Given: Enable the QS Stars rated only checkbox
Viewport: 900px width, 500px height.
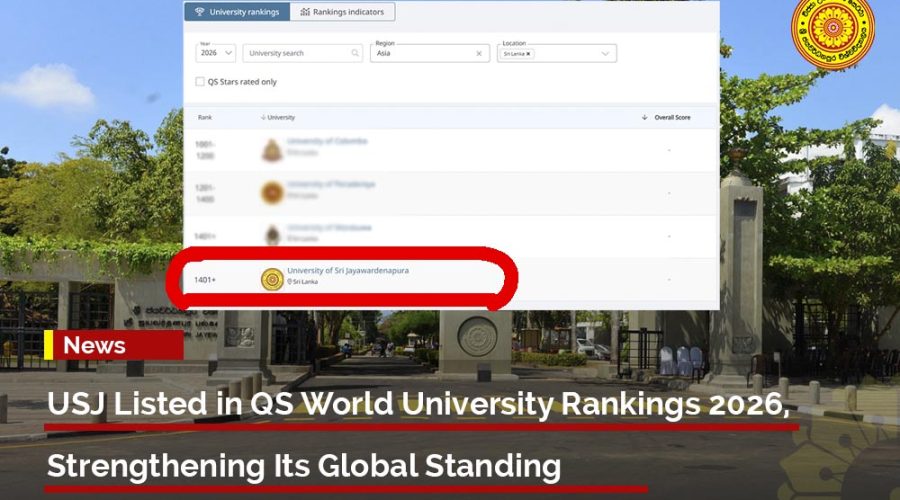Looking at the screenshot, I should tap(200, 82).
